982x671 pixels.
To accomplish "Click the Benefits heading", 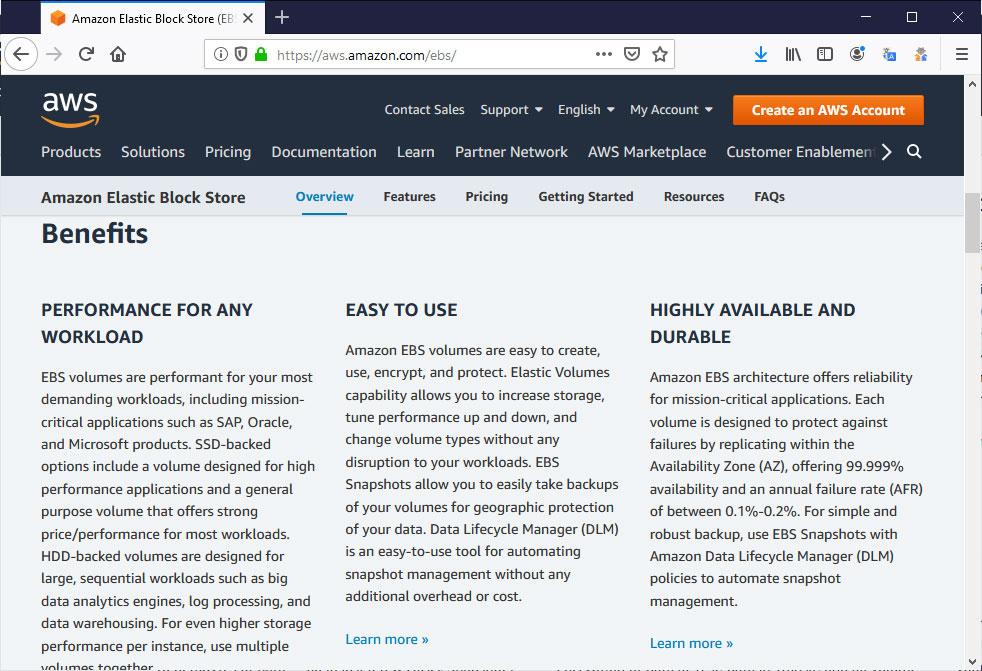I will pos(95,234).
